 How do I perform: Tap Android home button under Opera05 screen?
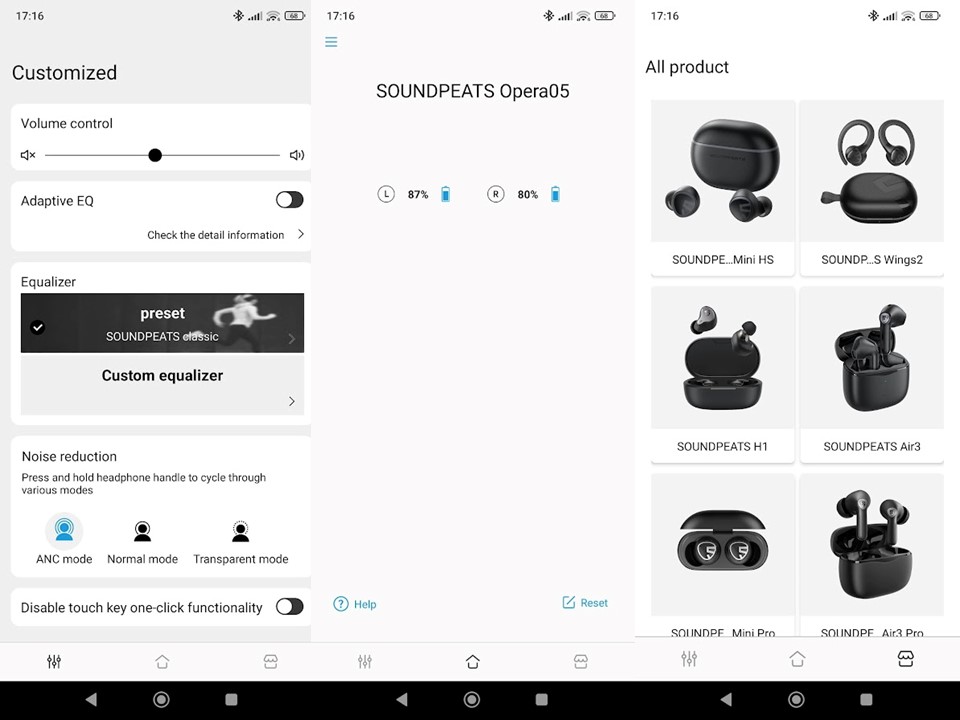472,699
